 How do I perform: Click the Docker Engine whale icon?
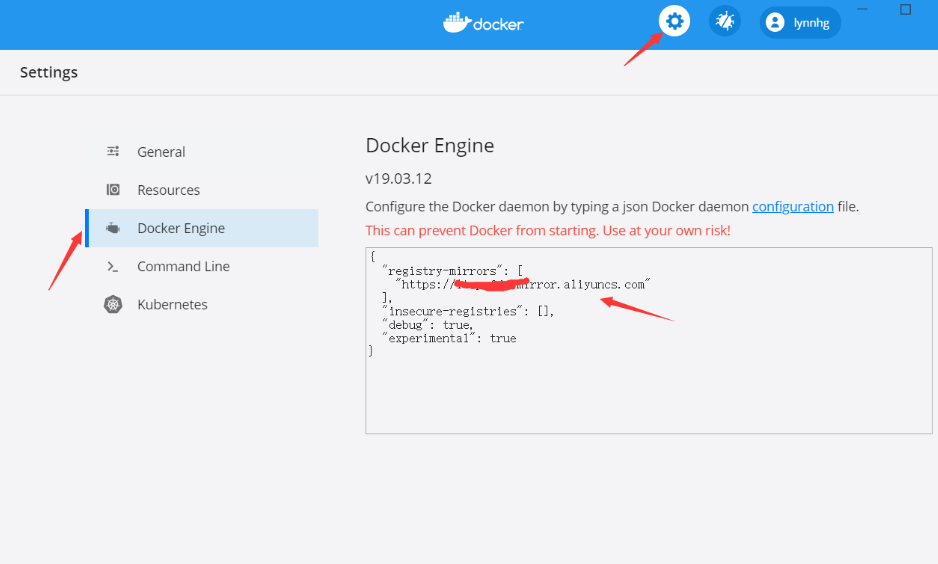[113, 228]
